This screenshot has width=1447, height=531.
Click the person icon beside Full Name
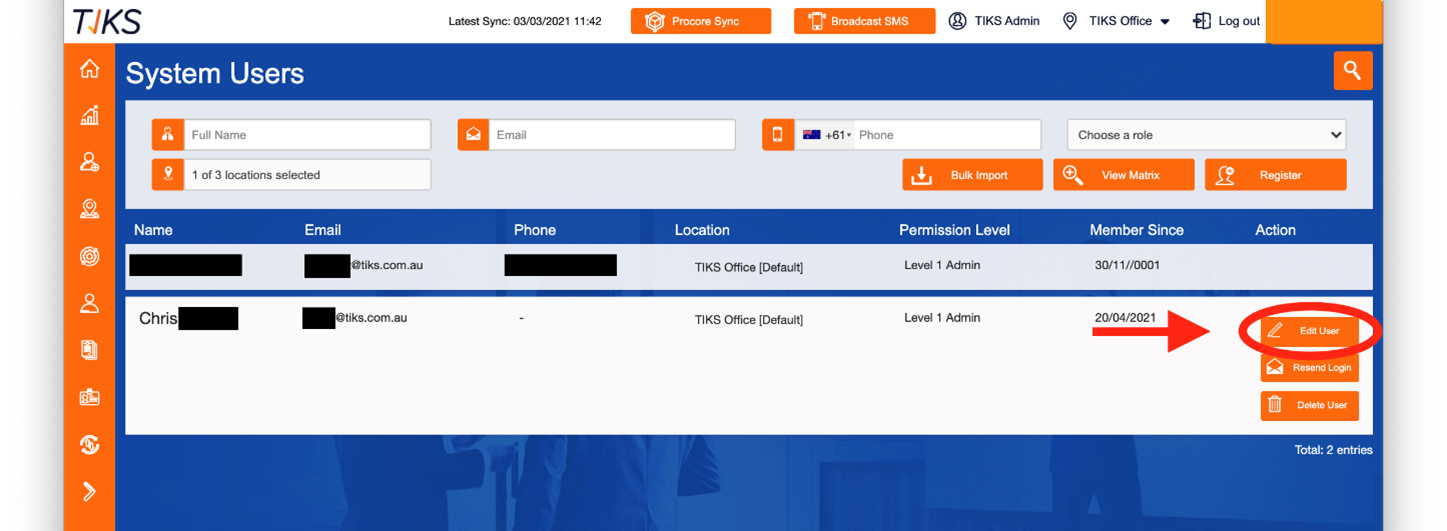click(x=168, y=135)
